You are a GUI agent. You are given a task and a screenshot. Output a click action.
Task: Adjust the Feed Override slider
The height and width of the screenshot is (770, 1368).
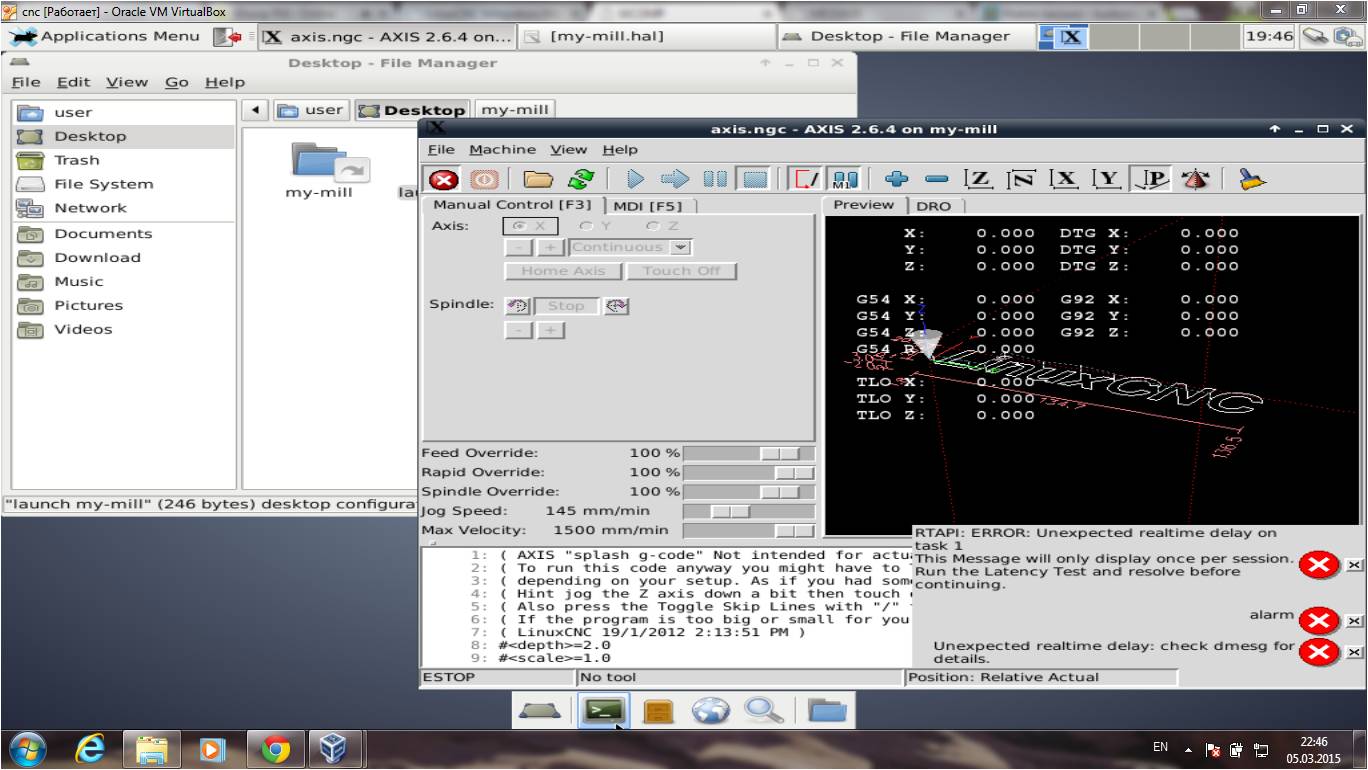point(749,454)
